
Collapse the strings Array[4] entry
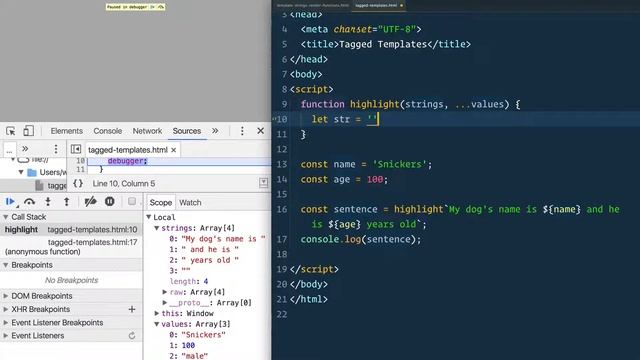pyautogui.click(x=157, y=228)
